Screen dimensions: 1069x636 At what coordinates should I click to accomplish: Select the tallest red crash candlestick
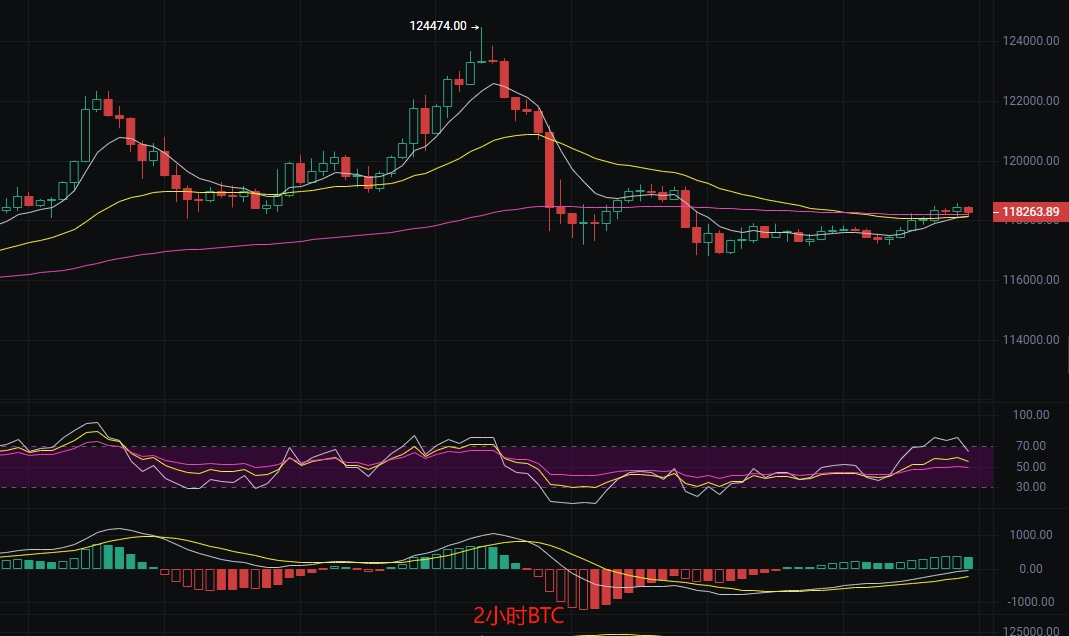[x=549, y=170]
